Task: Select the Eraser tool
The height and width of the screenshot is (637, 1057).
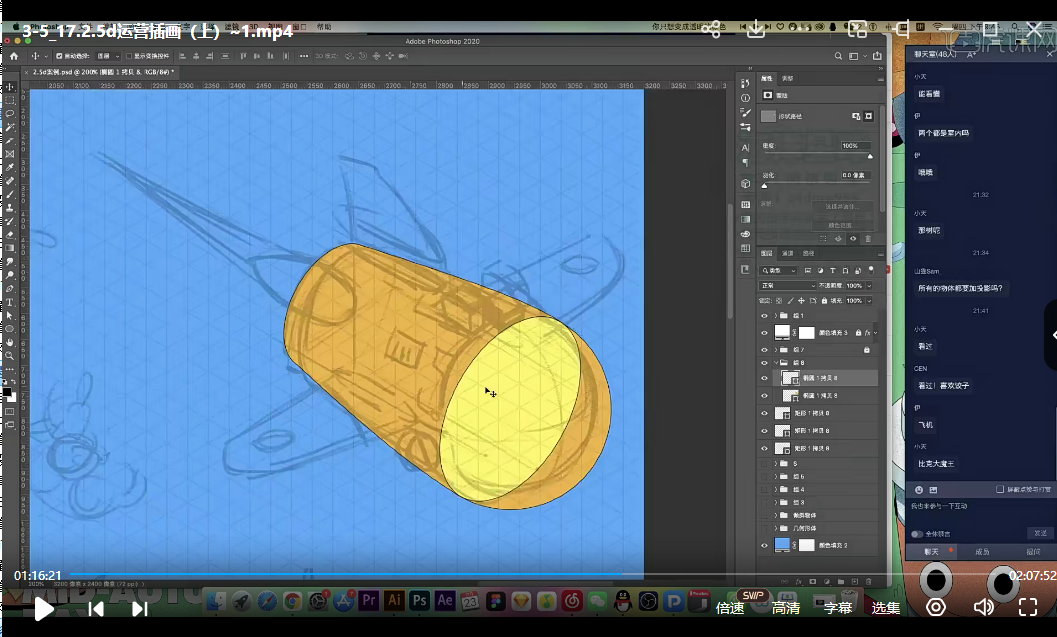Action: 10,234
